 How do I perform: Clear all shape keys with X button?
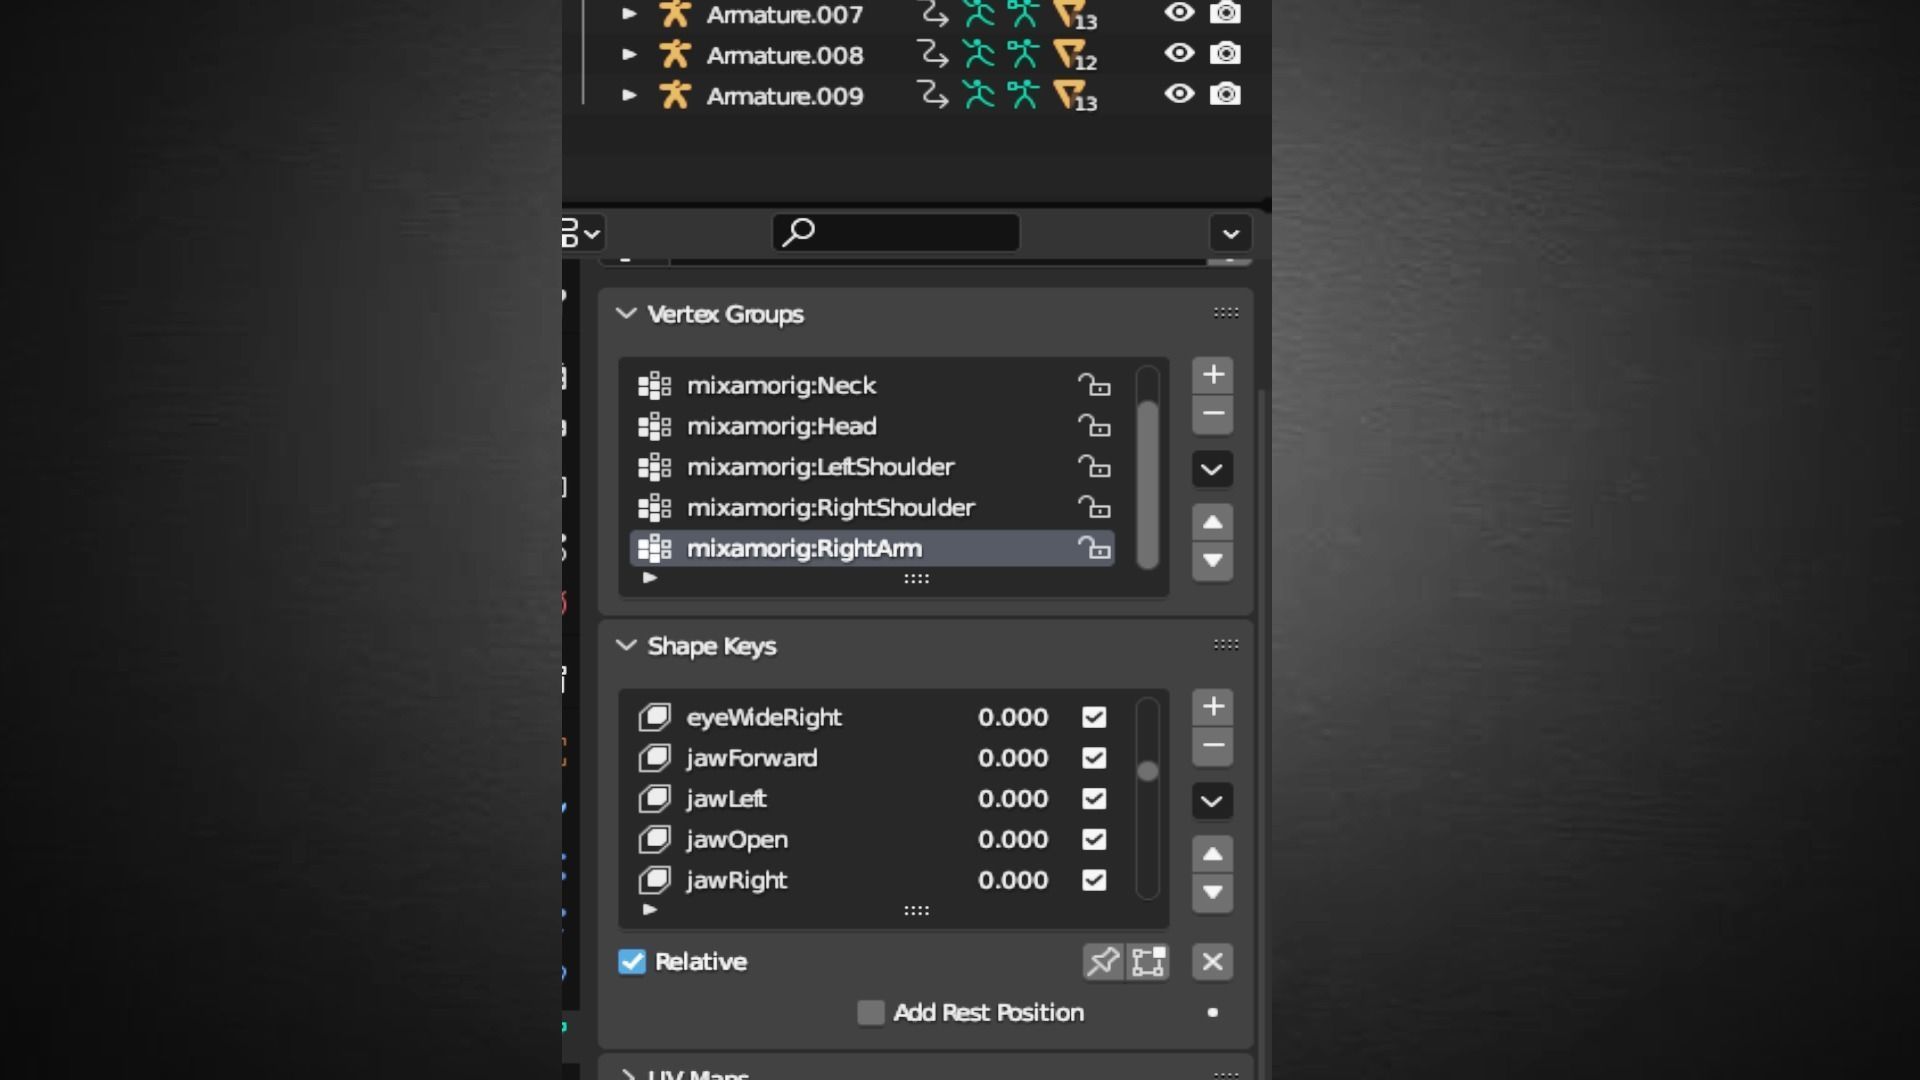[1212, 962]
